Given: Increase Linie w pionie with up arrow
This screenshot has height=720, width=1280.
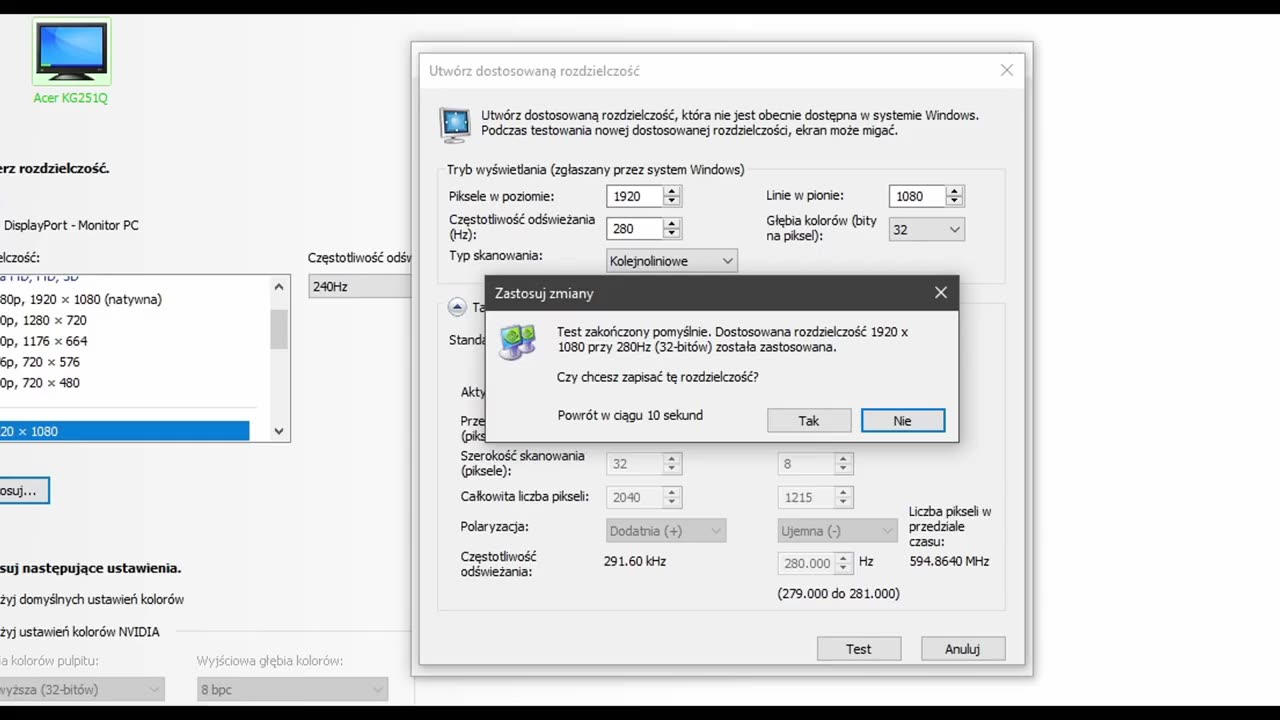Looking at the screenshot, I should click(954, 191).
